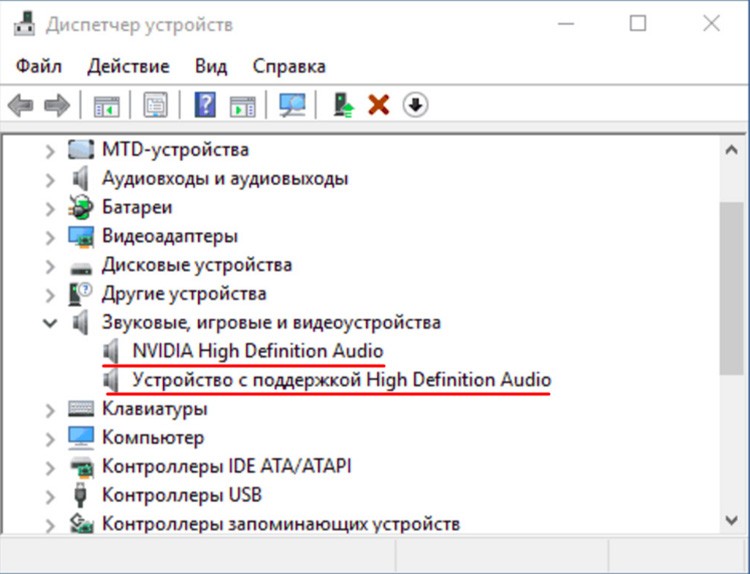Open the Help question-mark toolbar icon
Image resolution: width=750 pixels, height=574 pixels.
205,105
